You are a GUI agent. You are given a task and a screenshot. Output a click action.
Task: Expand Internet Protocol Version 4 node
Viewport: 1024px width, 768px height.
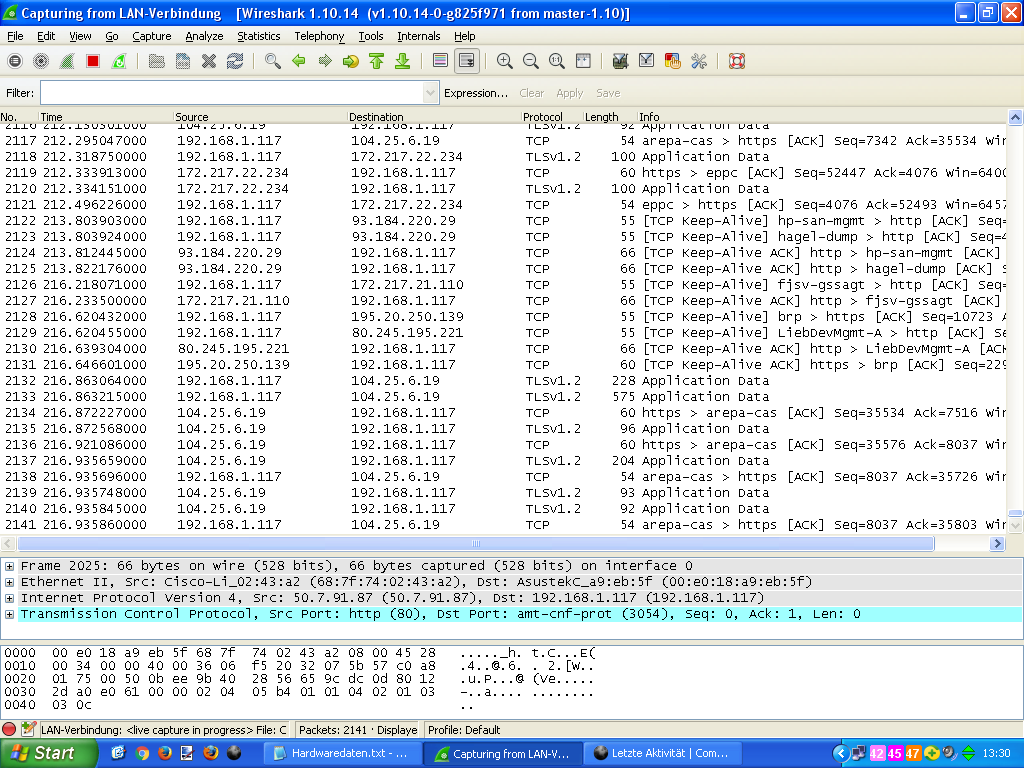[x=9, y=598]
